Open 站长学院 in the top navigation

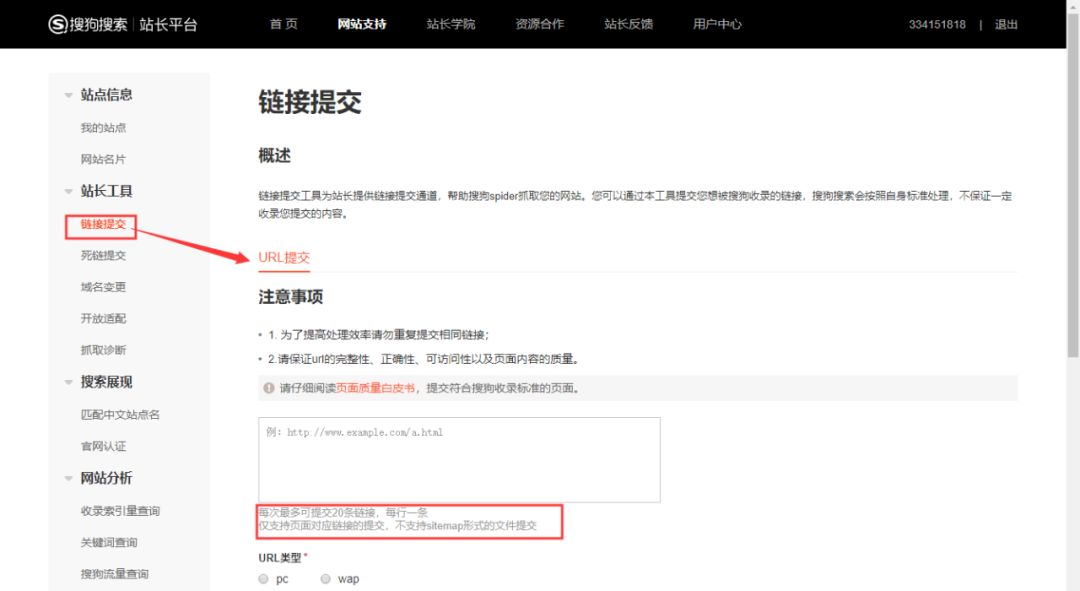click(450, 24)
